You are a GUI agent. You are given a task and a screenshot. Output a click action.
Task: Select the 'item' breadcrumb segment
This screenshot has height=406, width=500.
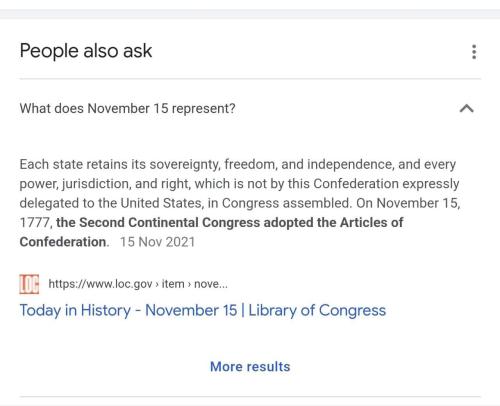[173, 284]
